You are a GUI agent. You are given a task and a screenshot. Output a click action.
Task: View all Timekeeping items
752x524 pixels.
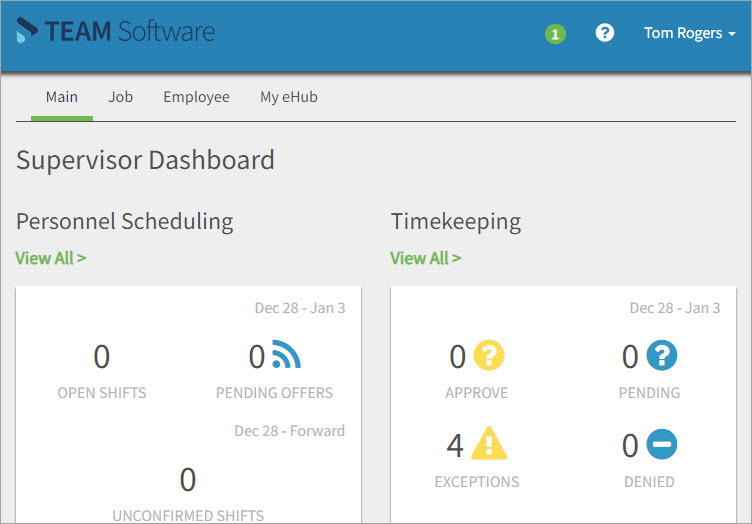pyautogui.click(x=426, y=258)
